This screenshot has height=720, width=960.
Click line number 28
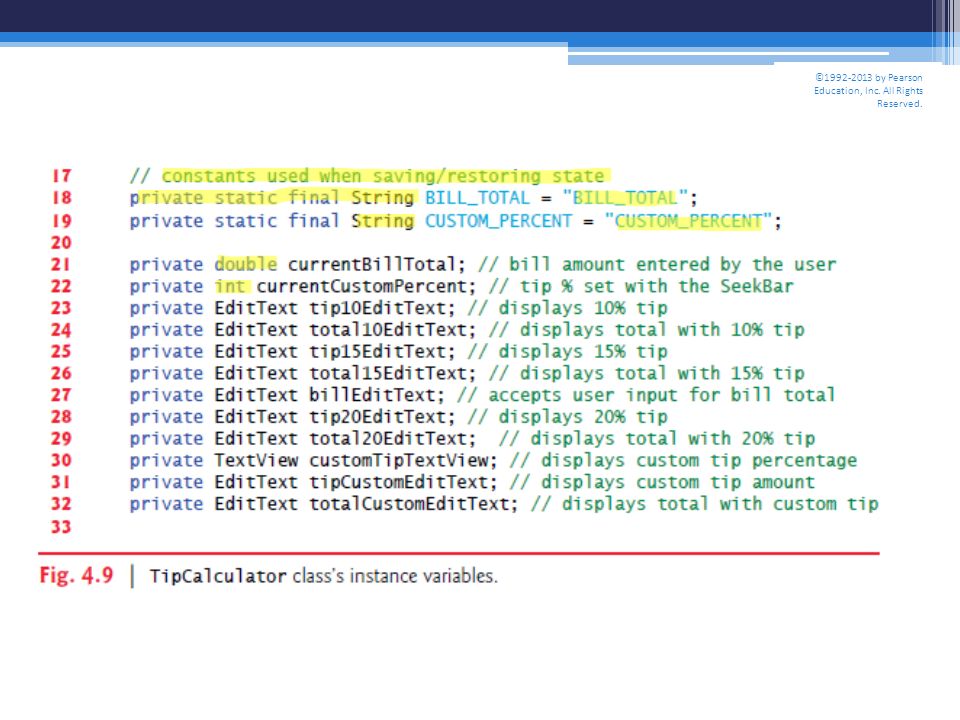click(x=61, y=417)
